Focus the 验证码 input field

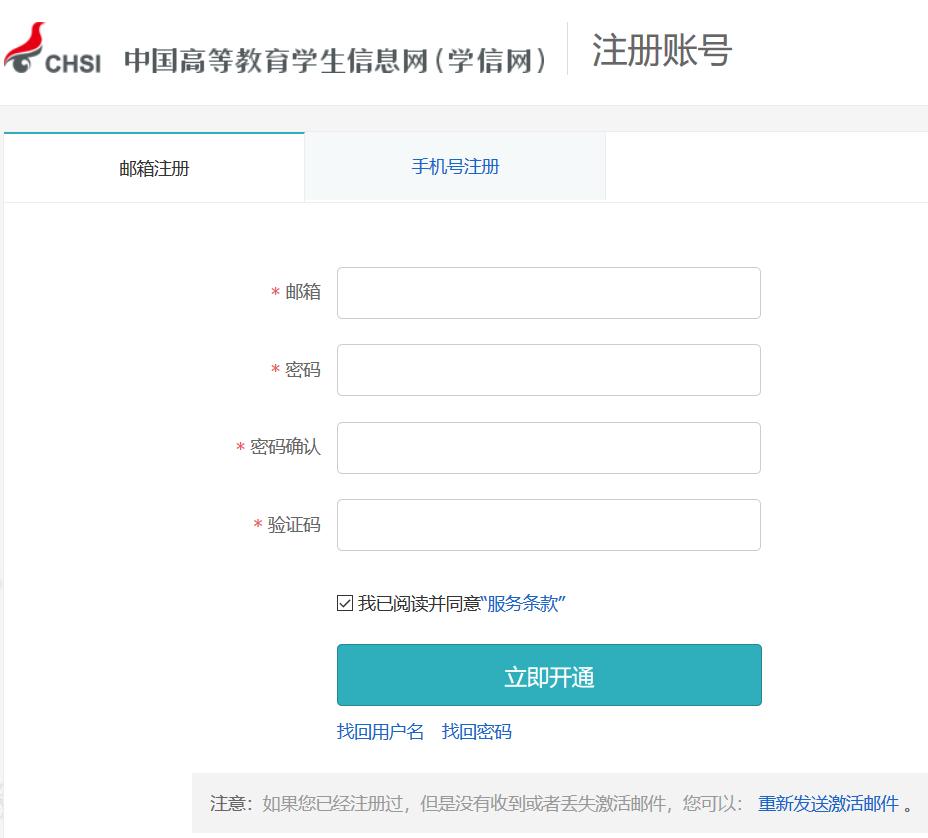click(548, 525)
